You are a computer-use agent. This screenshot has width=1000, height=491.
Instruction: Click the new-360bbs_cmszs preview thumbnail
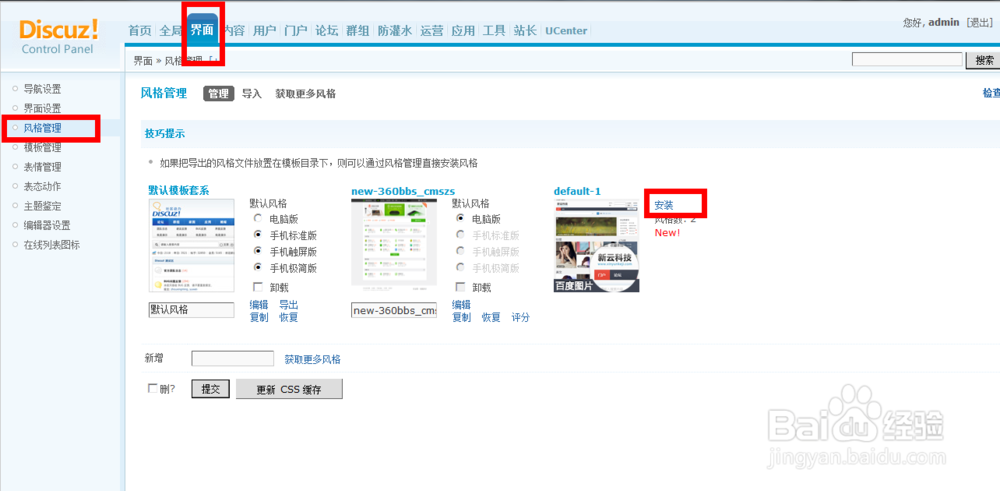(394, 246)
